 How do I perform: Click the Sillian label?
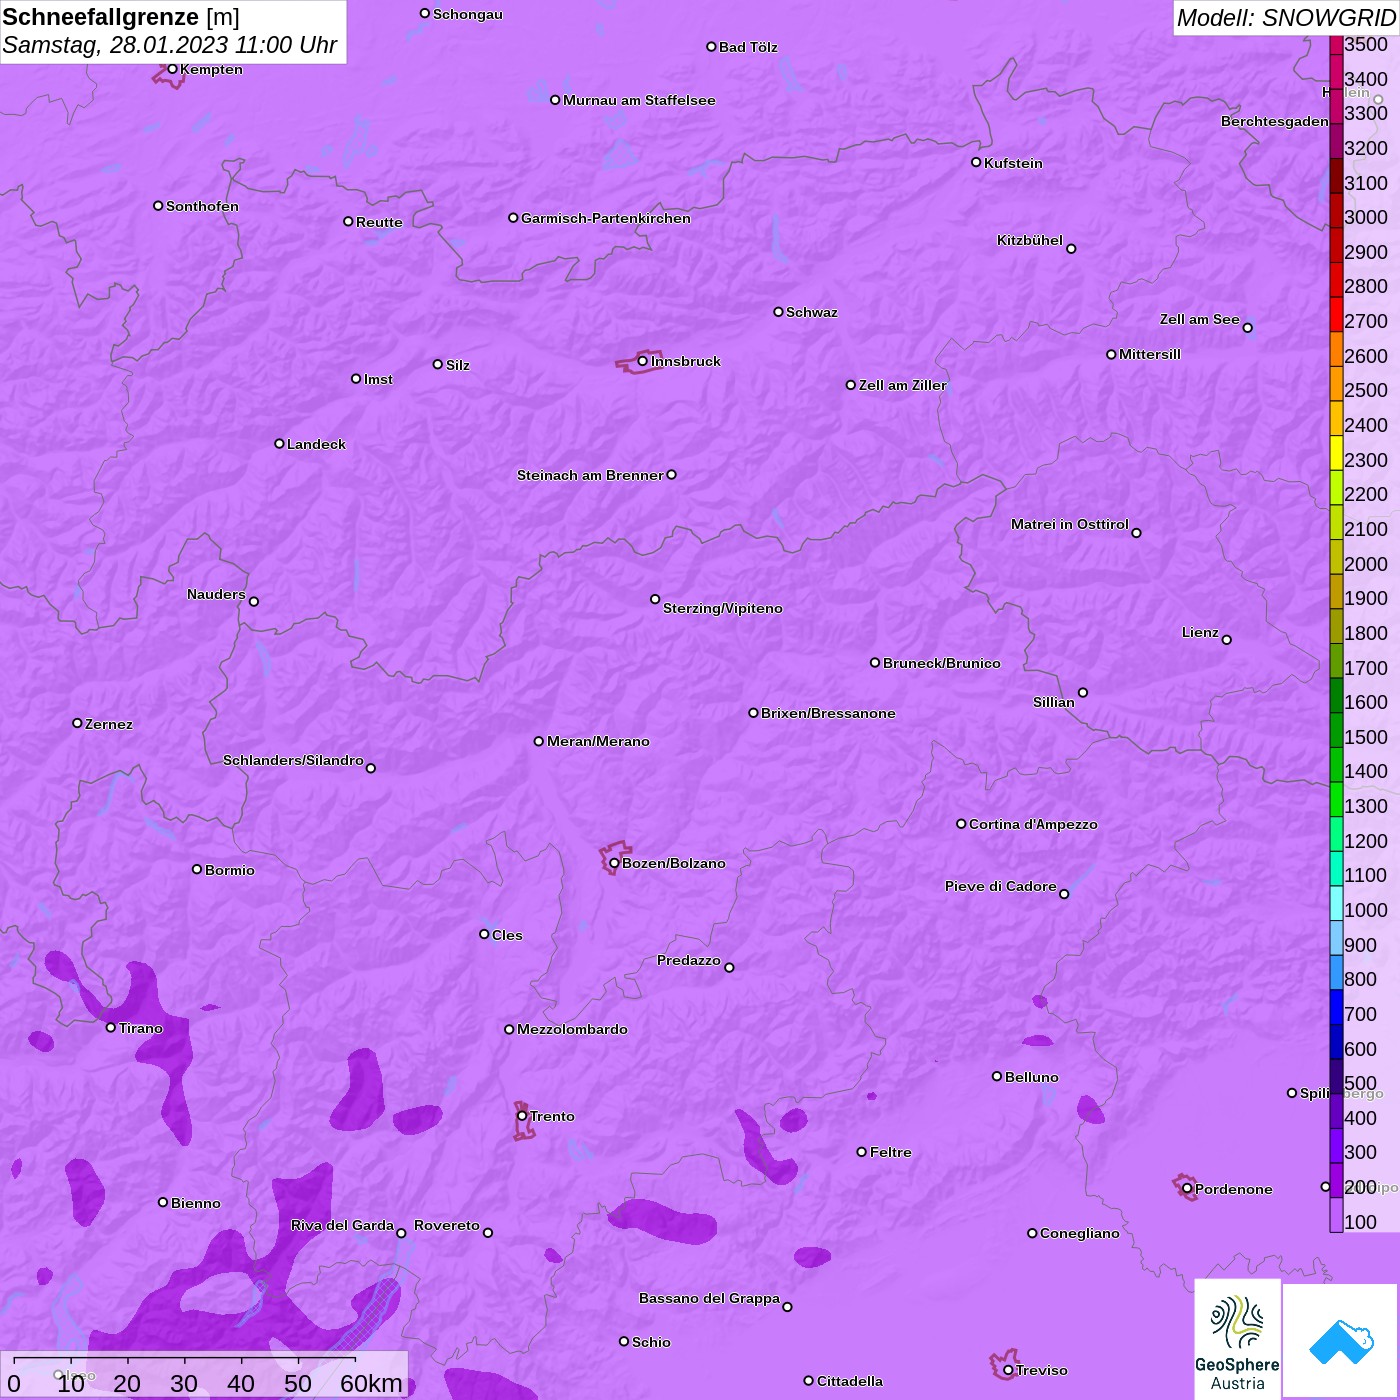click(1054, 702)
